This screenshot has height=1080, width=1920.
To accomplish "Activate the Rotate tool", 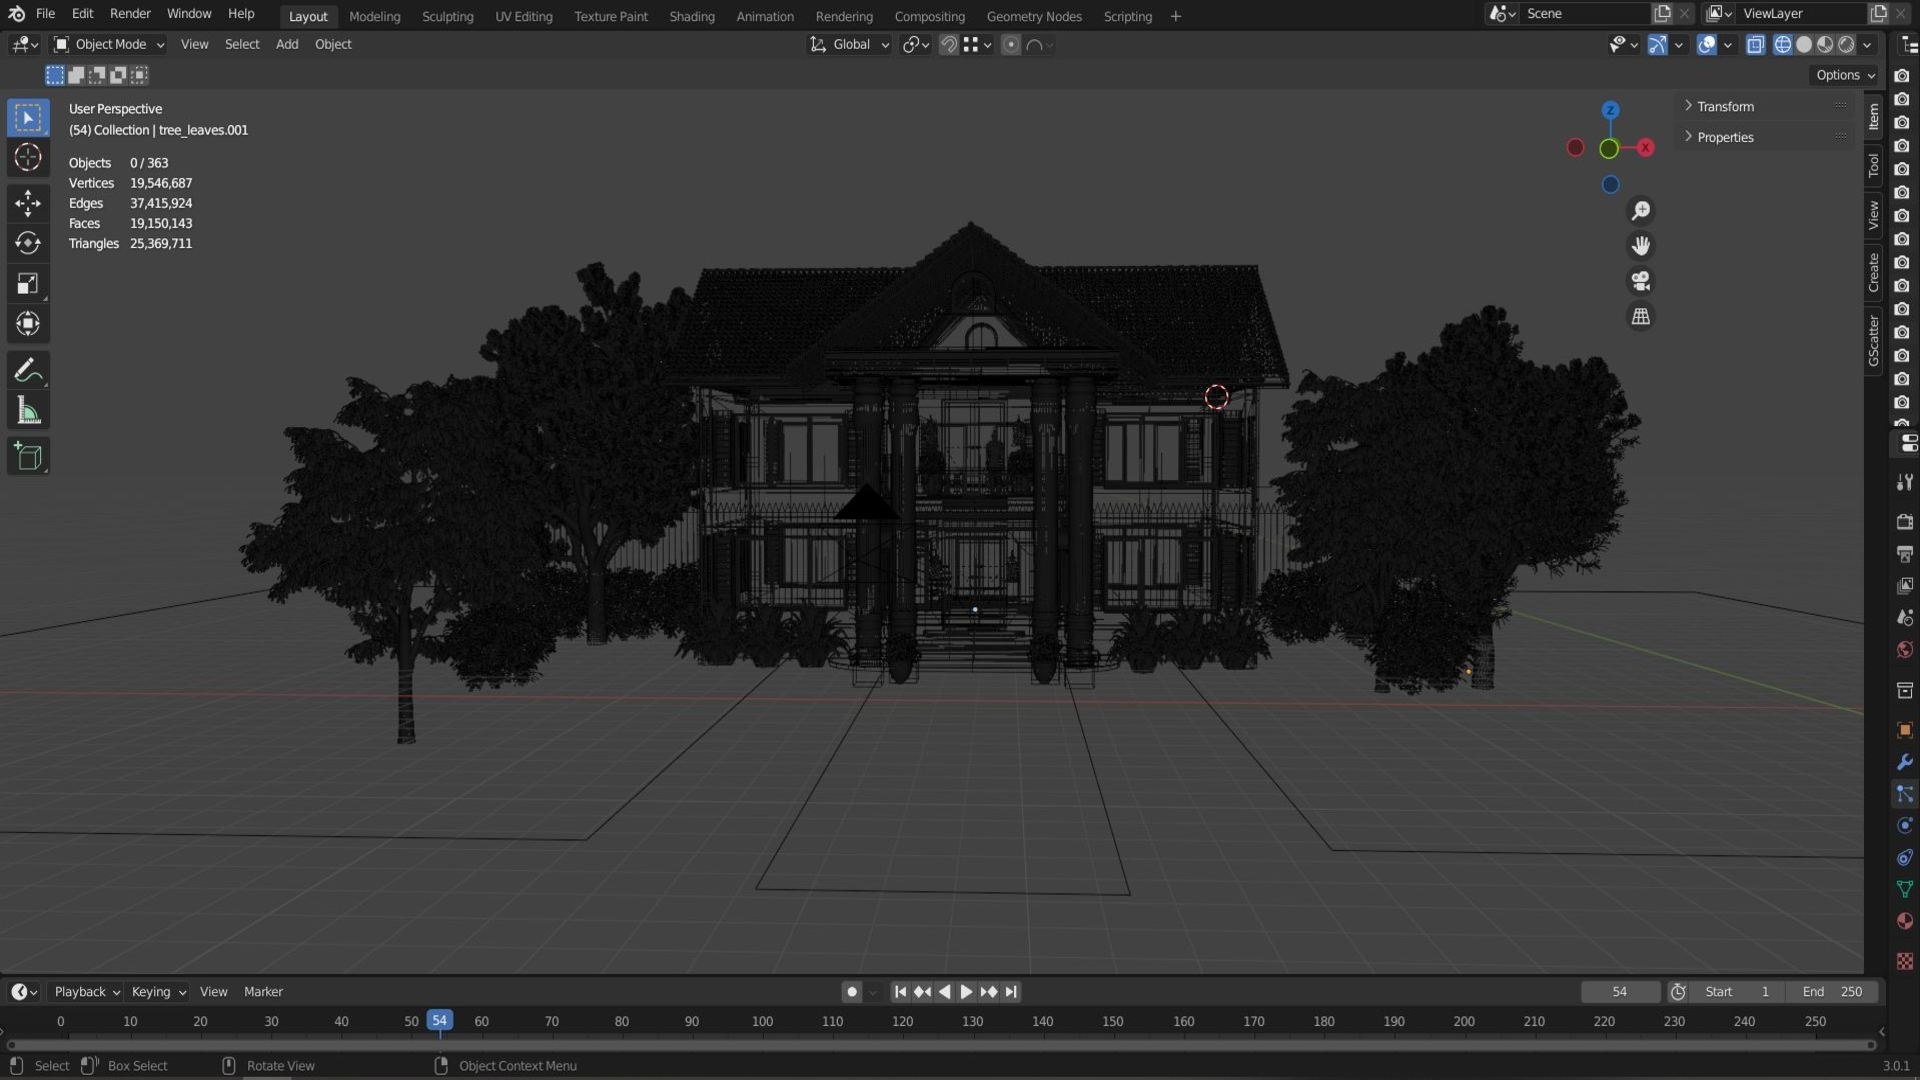I will (x=28, y=243).
